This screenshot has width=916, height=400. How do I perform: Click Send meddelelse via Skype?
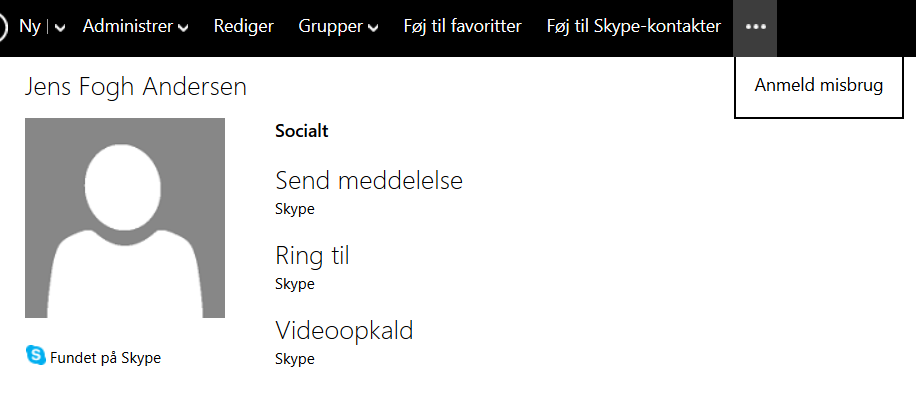pyautogui.click(x=368, y=181)
